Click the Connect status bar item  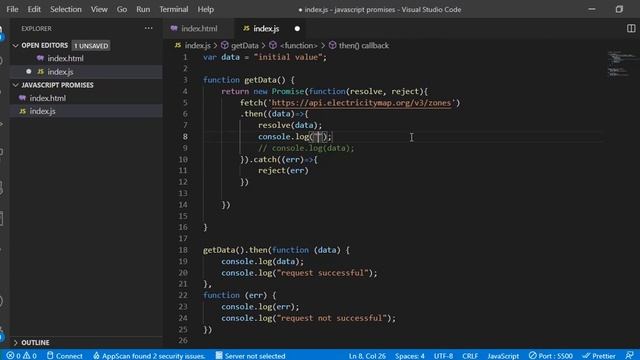(x=64, y=356)
